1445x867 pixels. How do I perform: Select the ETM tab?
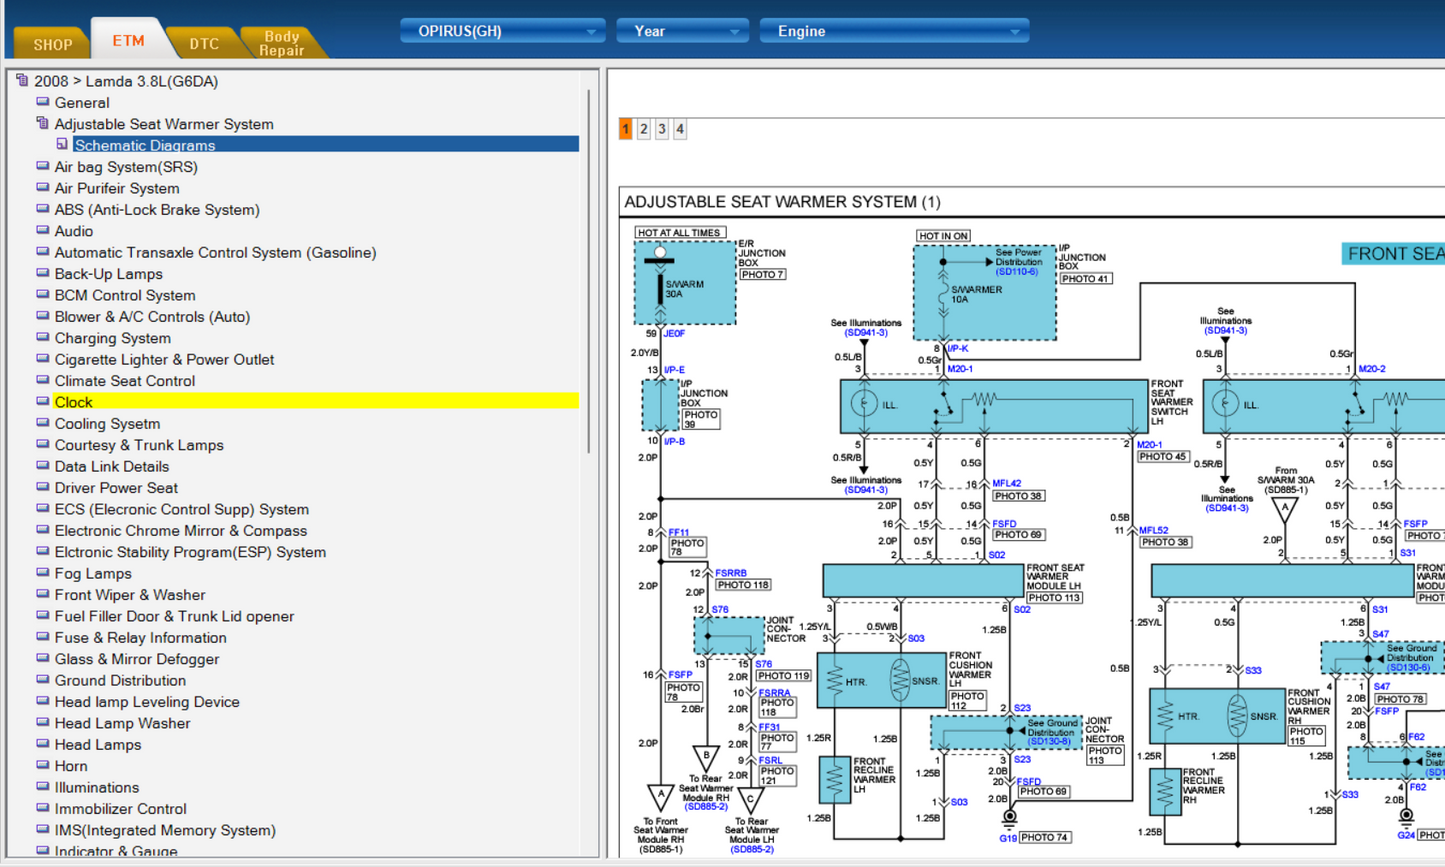point(128,40)
